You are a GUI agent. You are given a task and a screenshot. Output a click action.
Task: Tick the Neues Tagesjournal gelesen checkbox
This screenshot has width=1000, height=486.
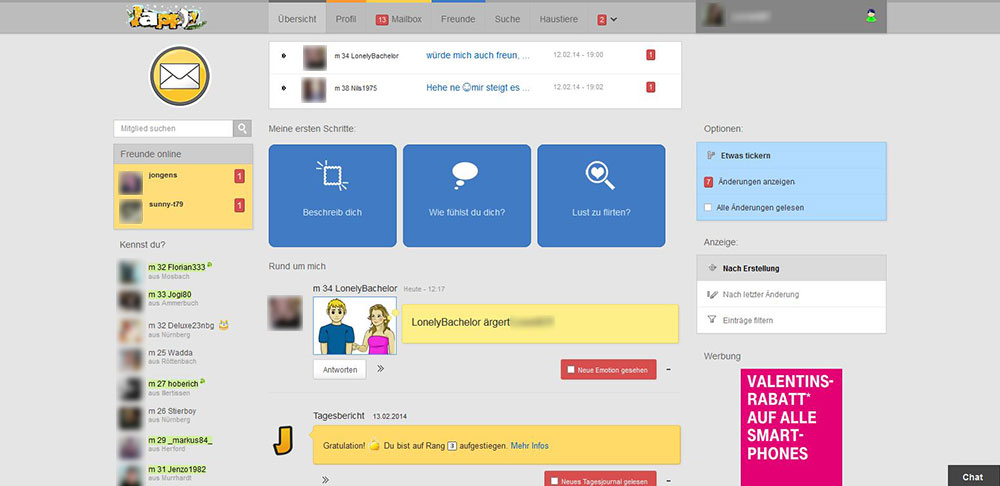pos(553,481)
